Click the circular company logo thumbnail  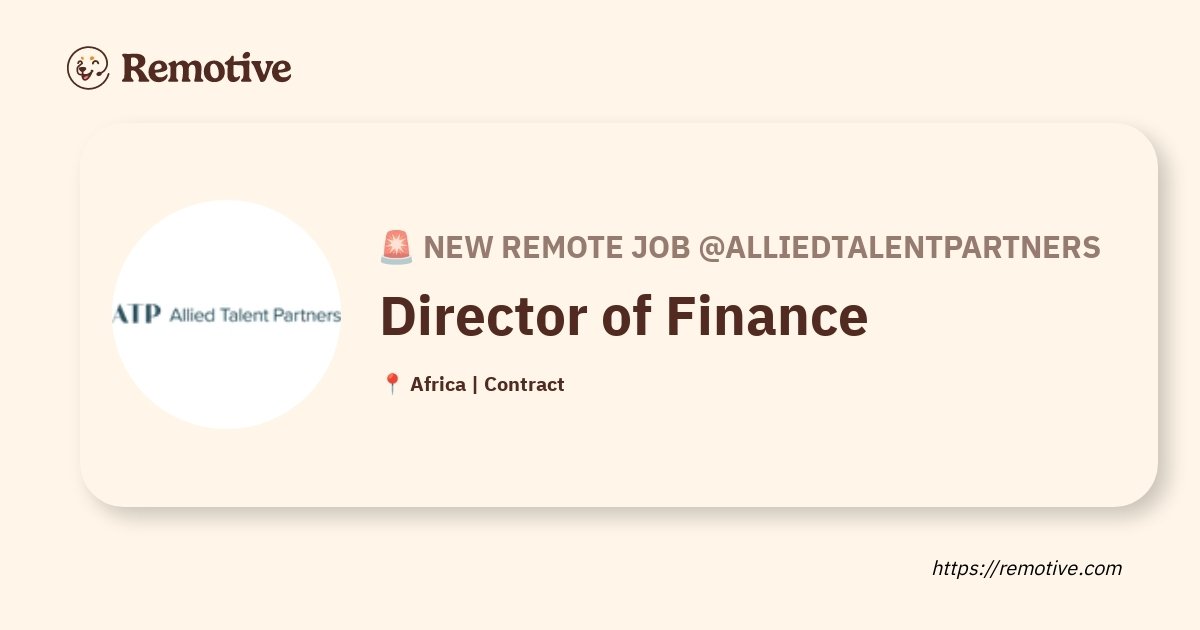227,315
